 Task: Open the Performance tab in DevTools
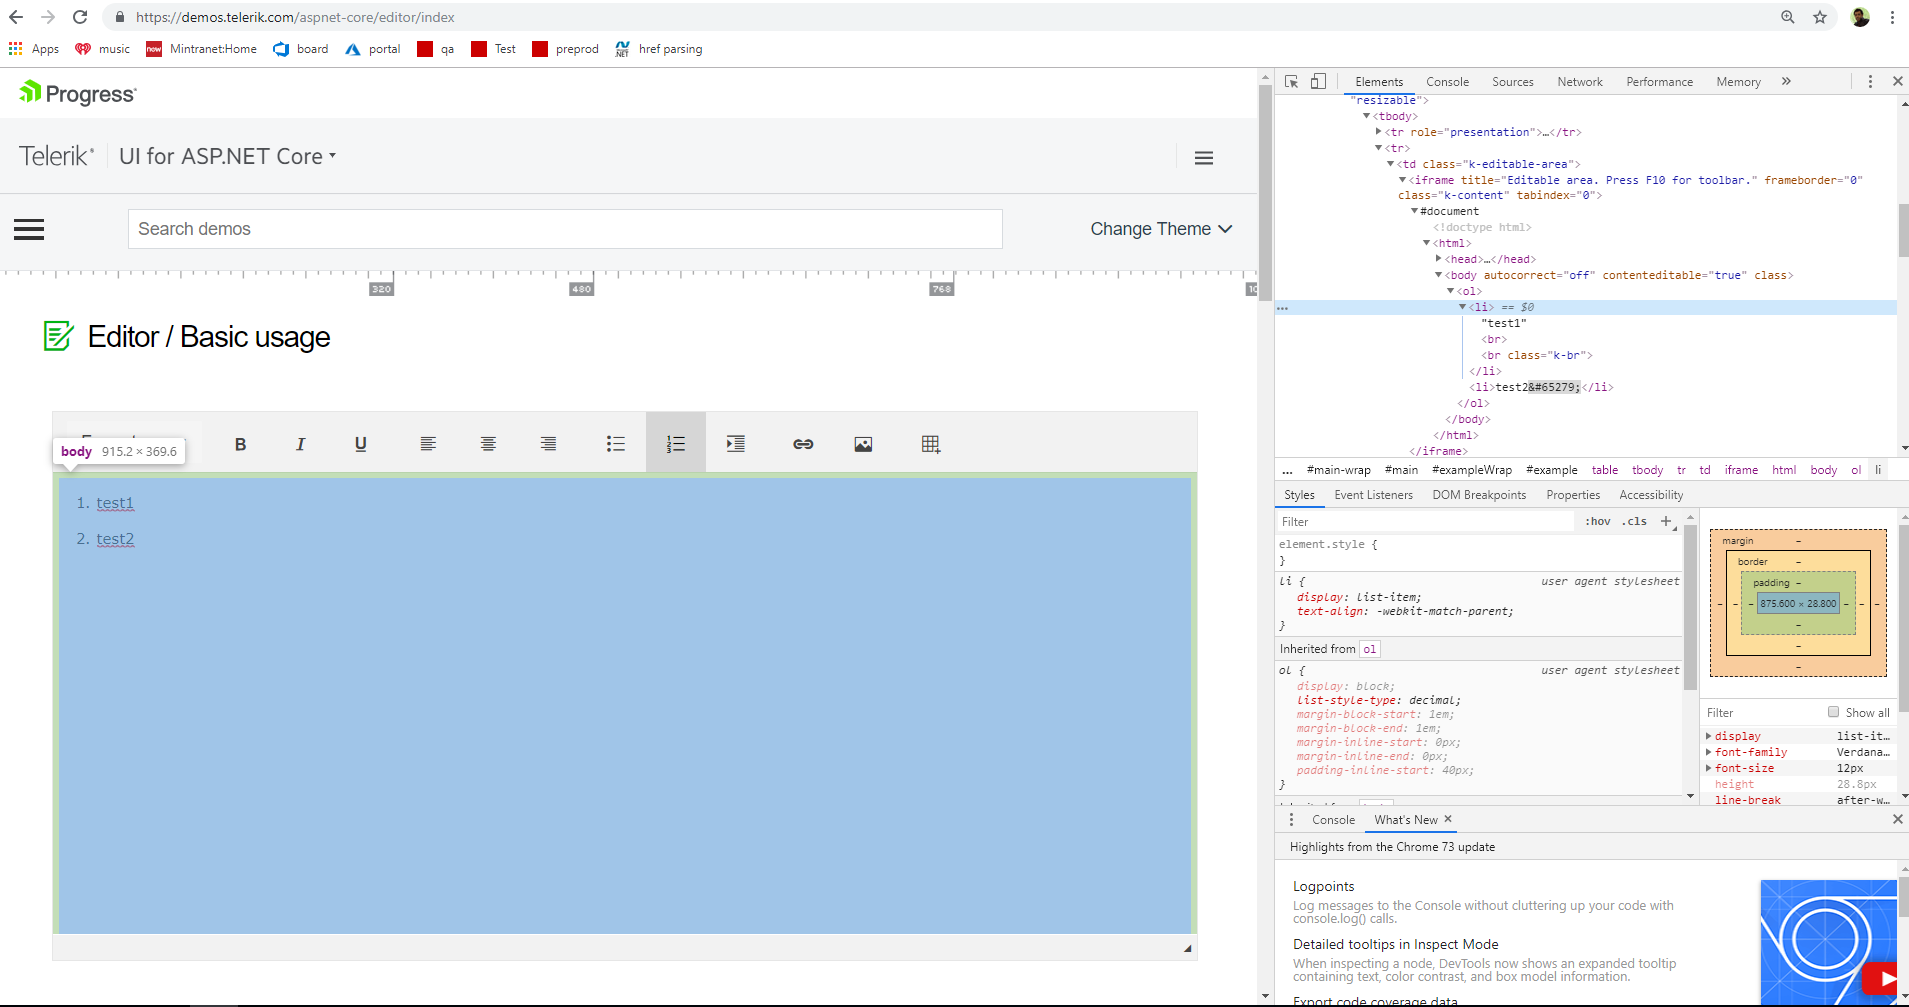pos(1659,82)
